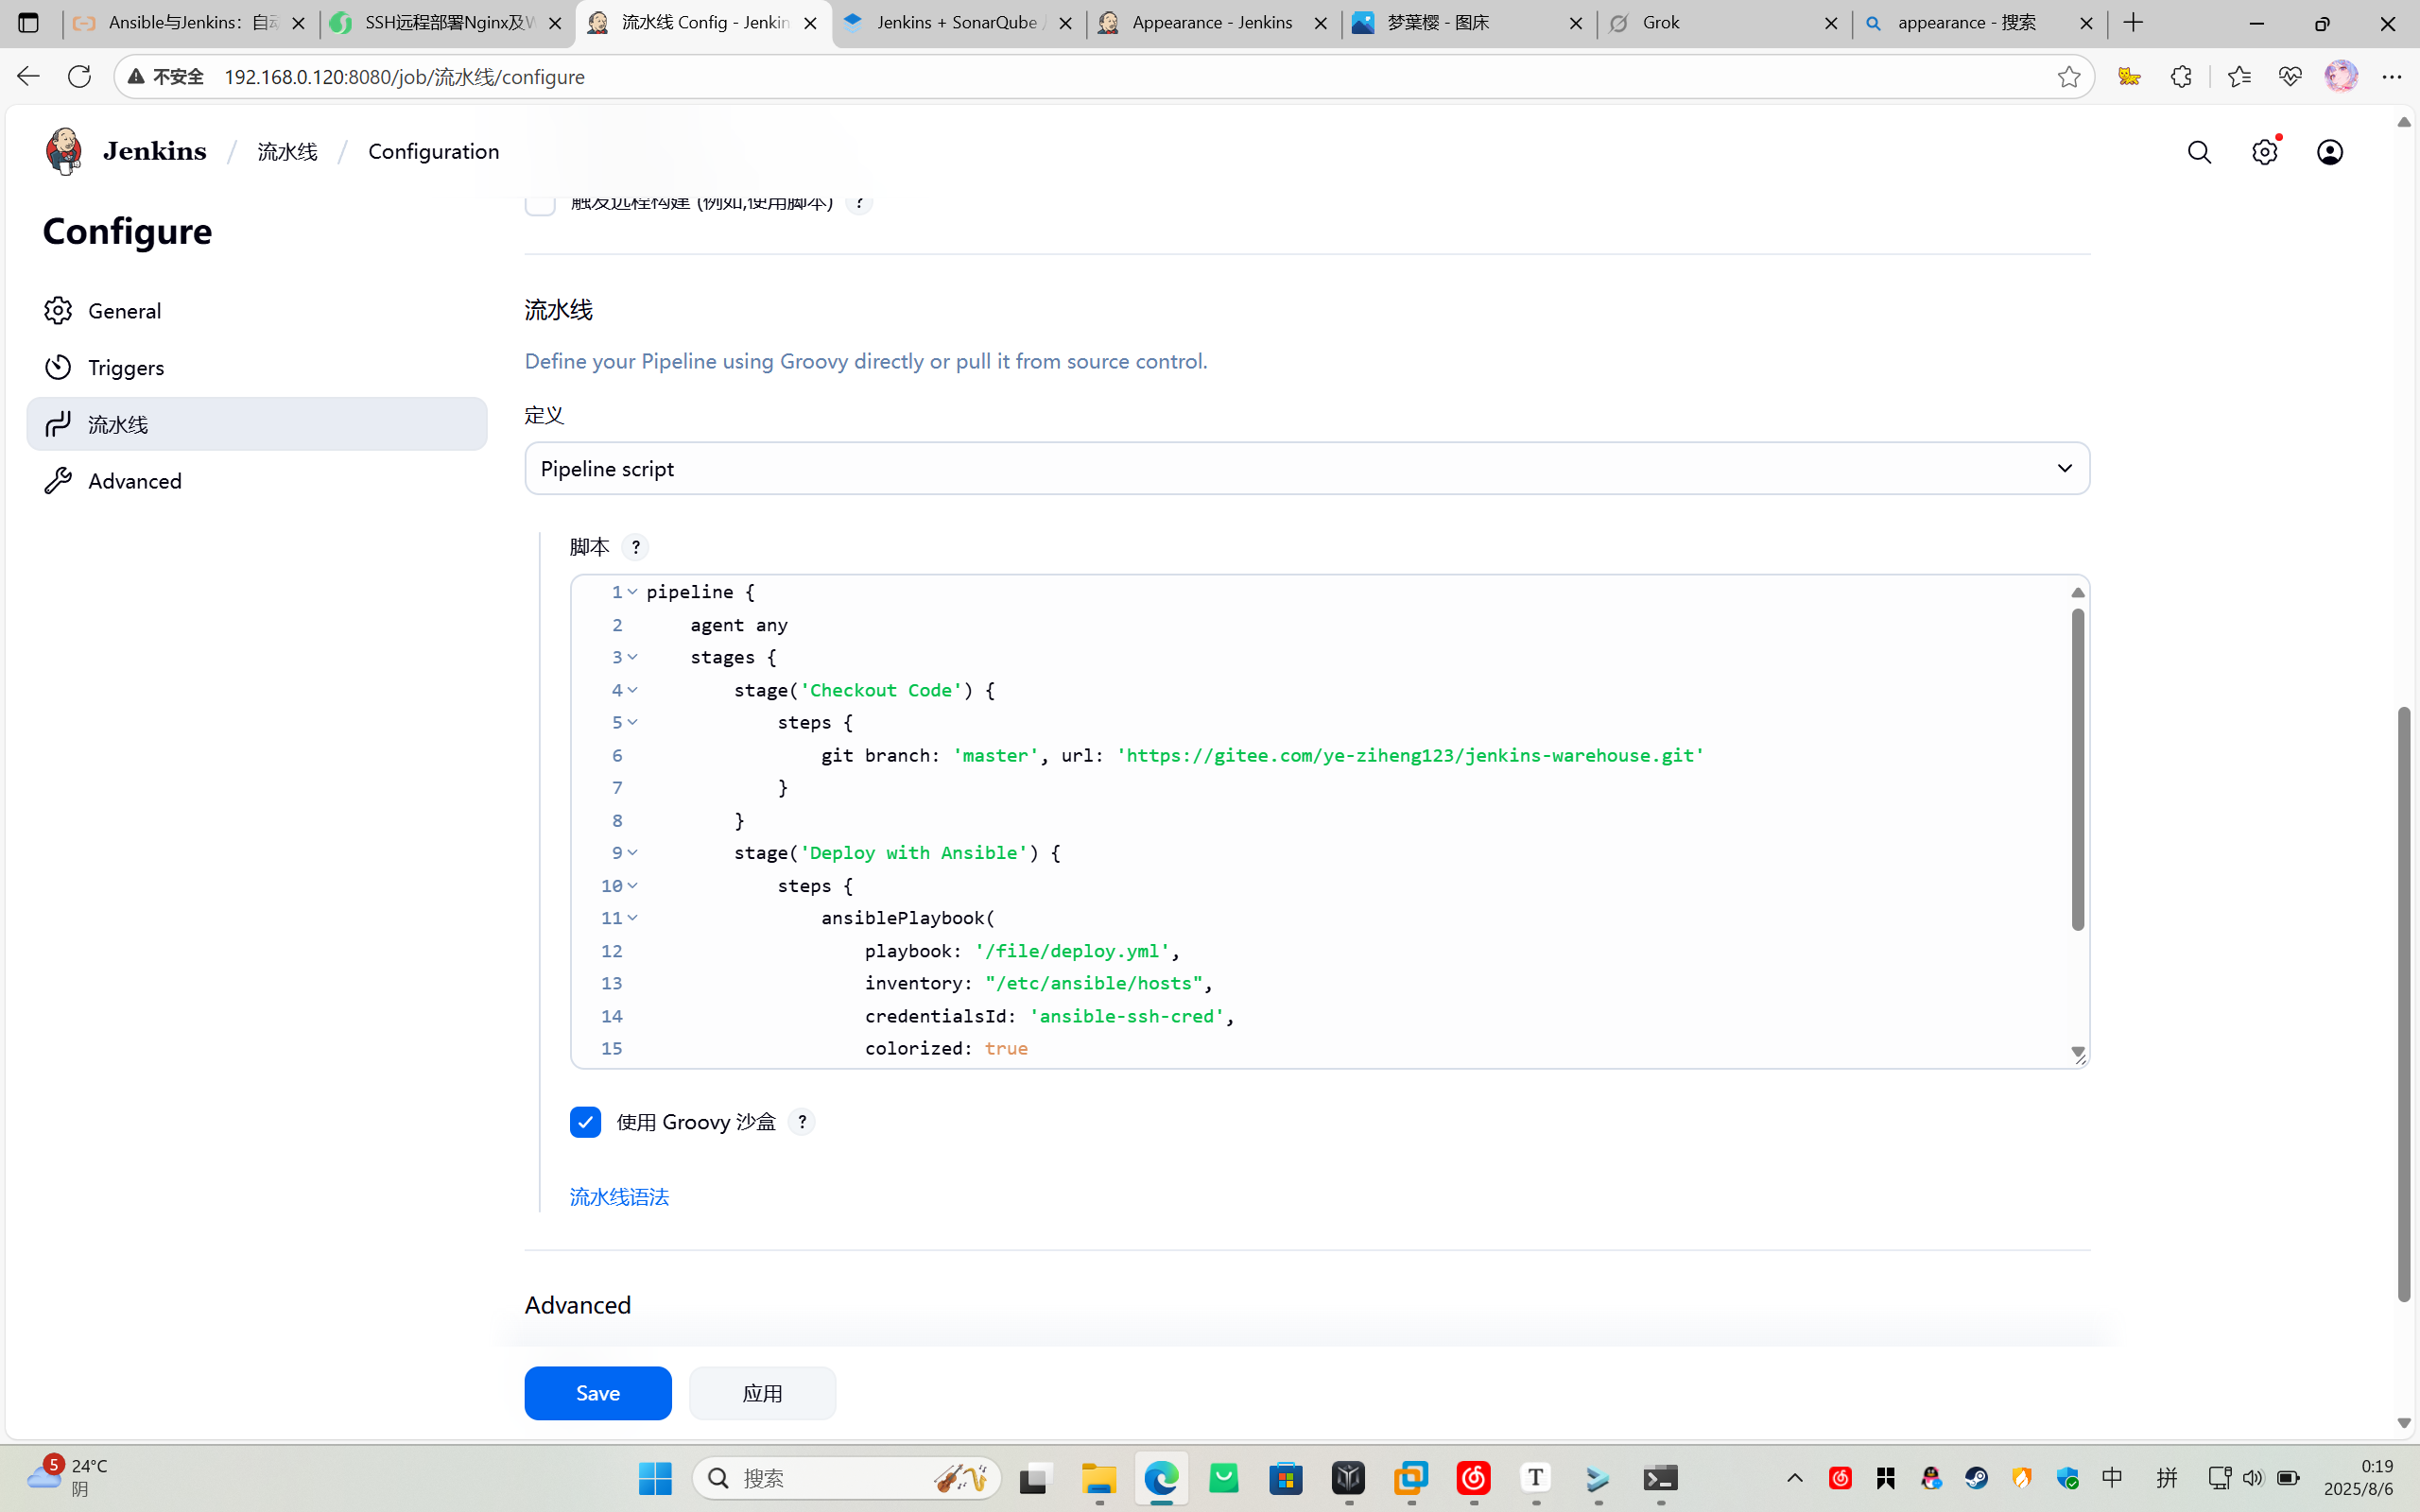Collapse ansiblePlaybook fold at line 11
Image resolution: width=2420 pixels, height=1512 pixels.
[x=632, y=918]
